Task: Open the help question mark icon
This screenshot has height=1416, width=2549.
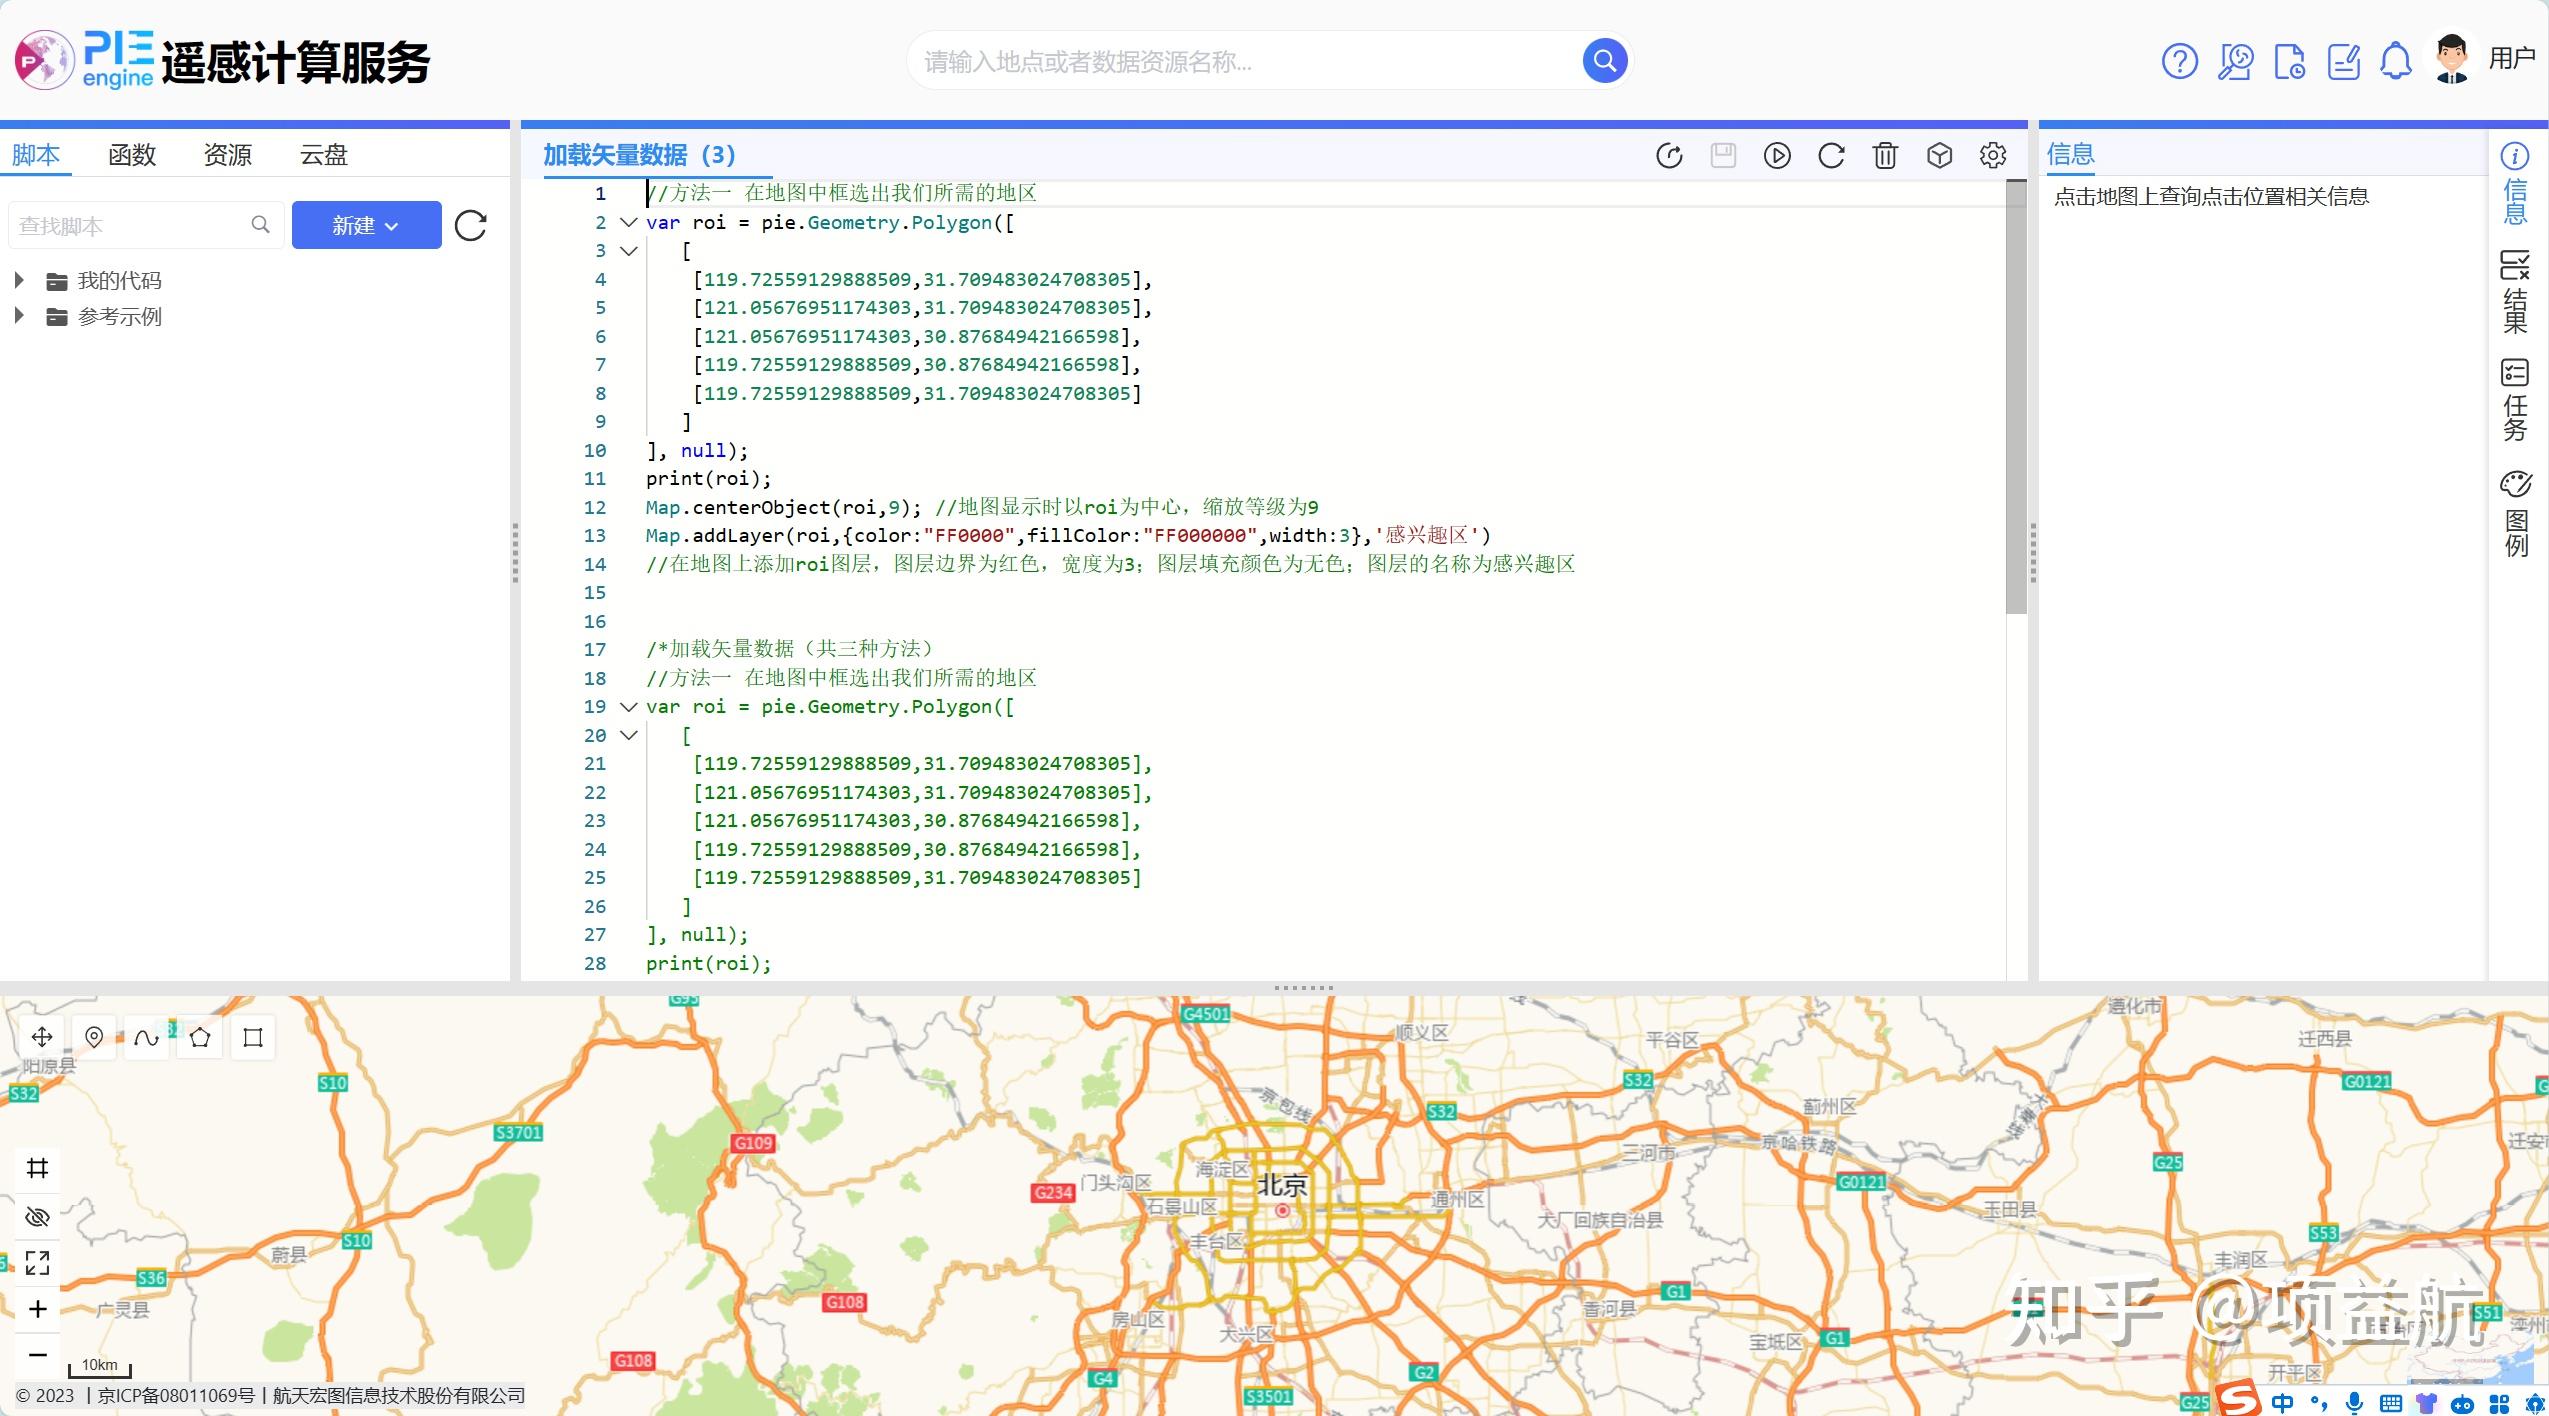Action: click(x=2180, y=61)
